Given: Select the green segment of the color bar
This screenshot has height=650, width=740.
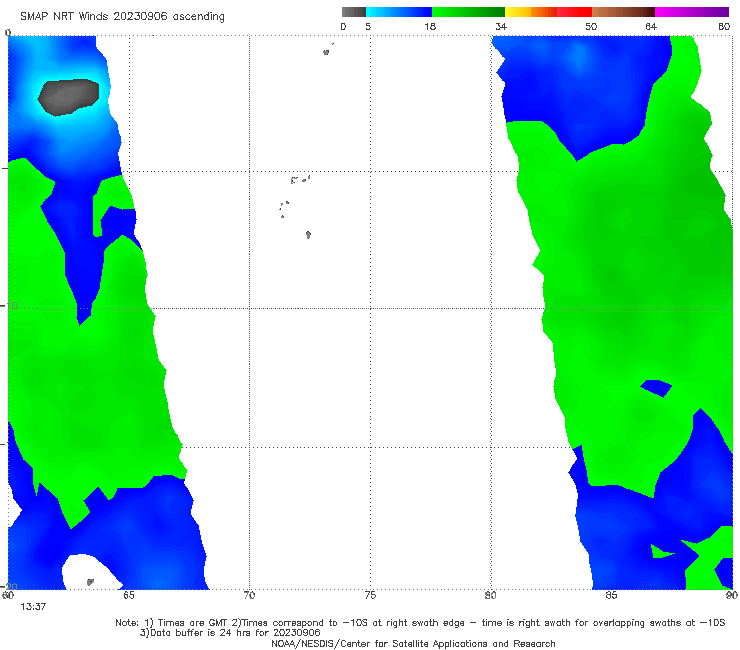Looking at the screenshot, I should click(x=468, y=12).
